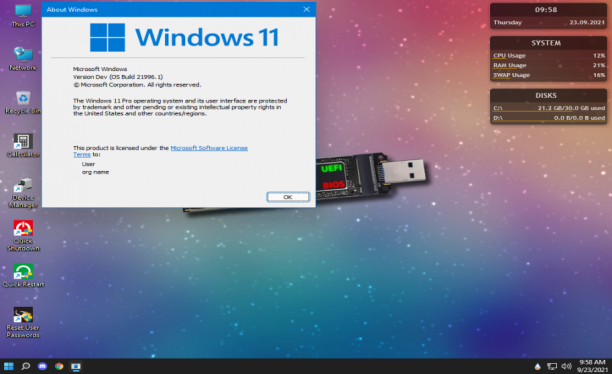The width and height of the screenshot is (612, 374).
Task: Open Discord from the taskbar
Action: tap(42, 366)
